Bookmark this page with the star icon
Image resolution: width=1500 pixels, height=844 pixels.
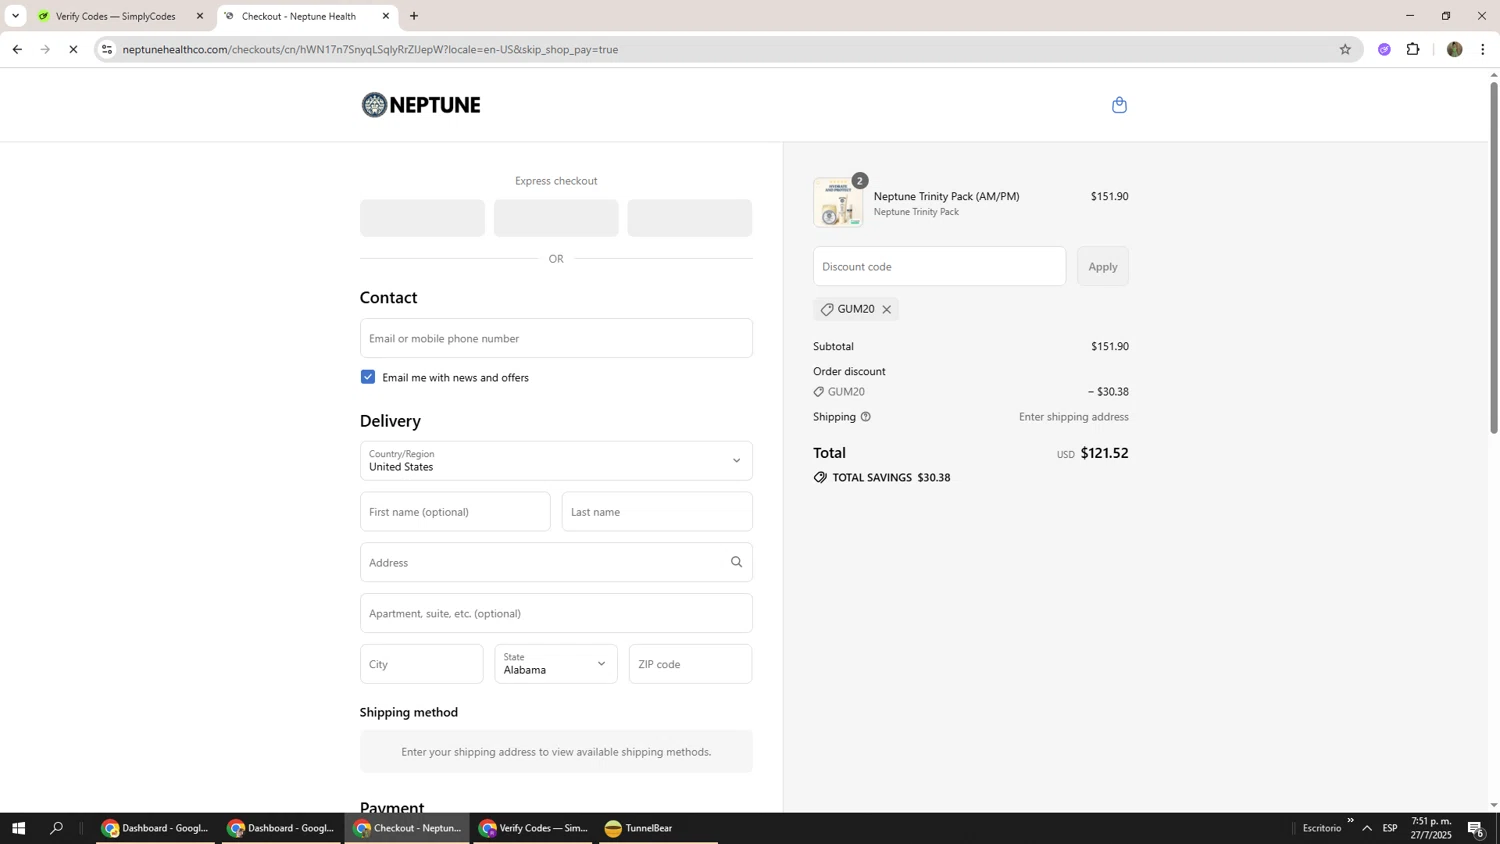[1345, 49]
